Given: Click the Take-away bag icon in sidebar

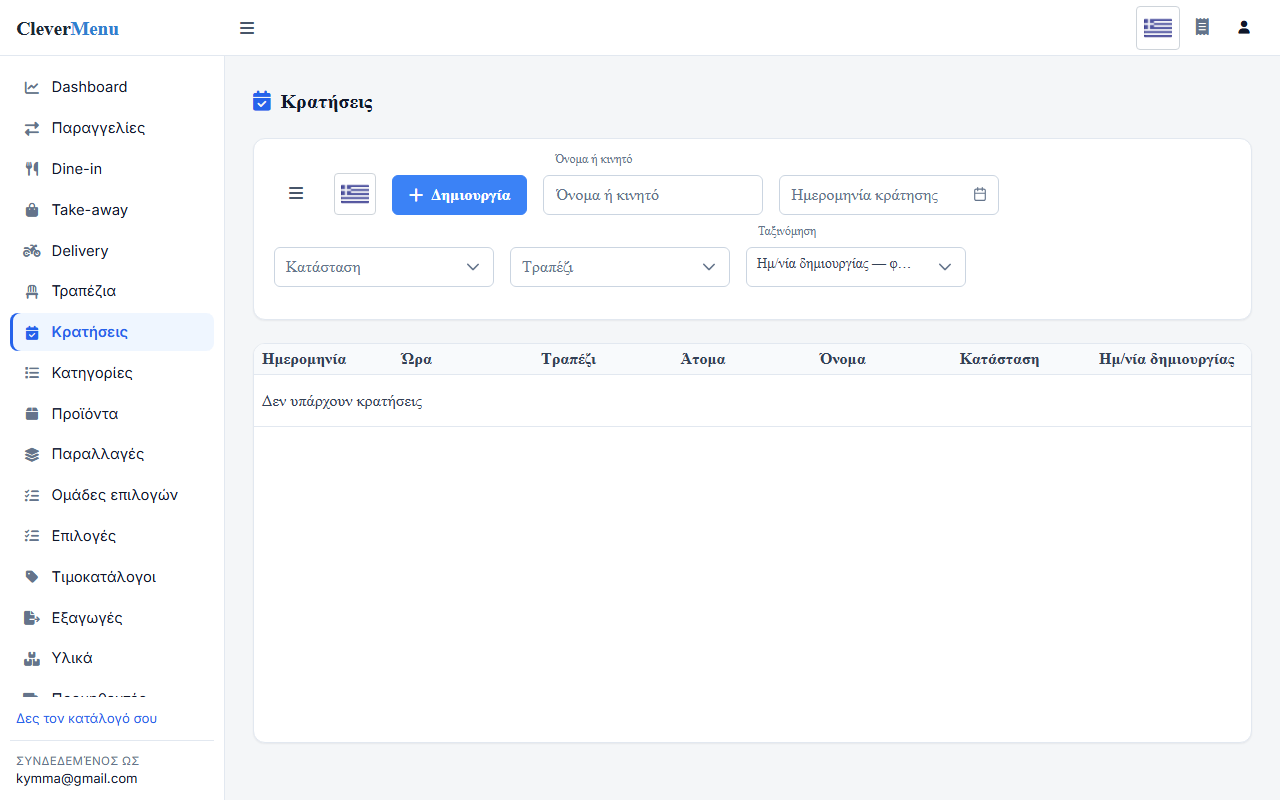Looking at the screenshot, I should 32,210.
